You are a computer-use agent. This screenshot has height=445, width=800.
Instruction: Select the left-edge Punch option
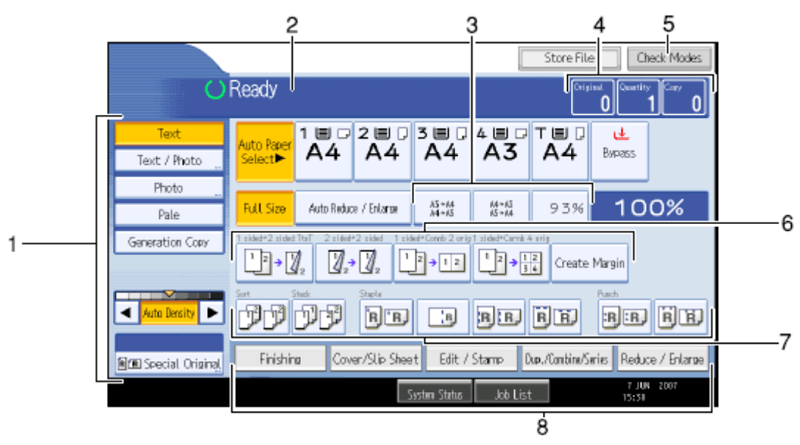click(624, 317)
